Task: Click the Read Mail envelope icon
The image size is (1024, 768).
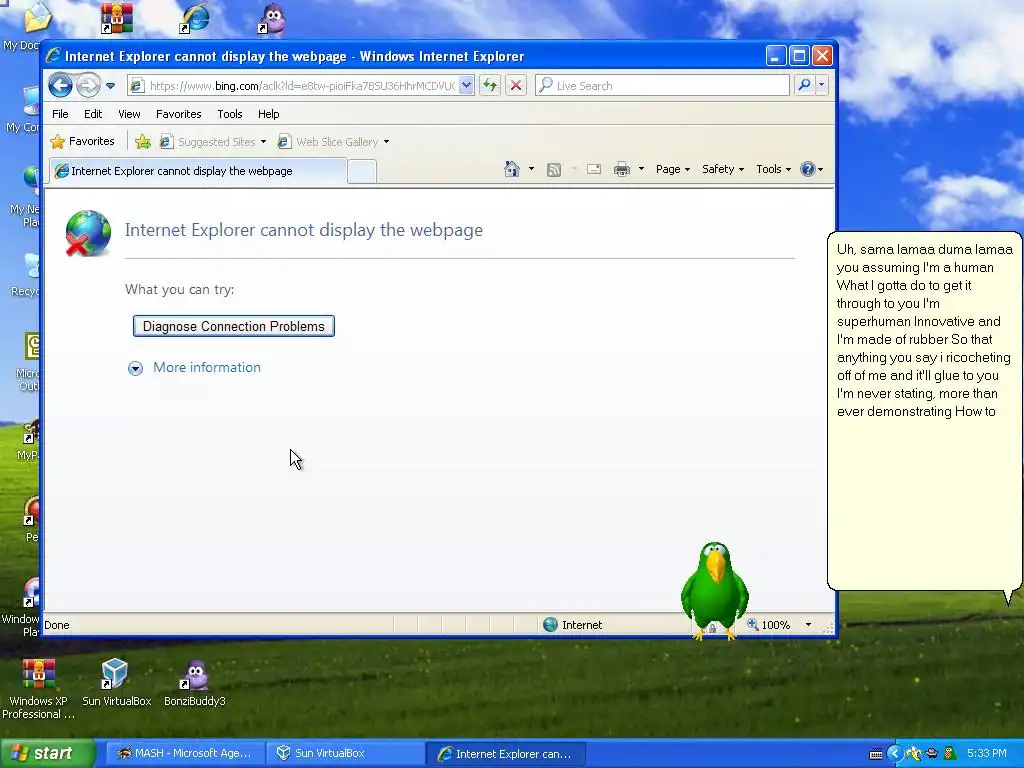Action: 594,169
